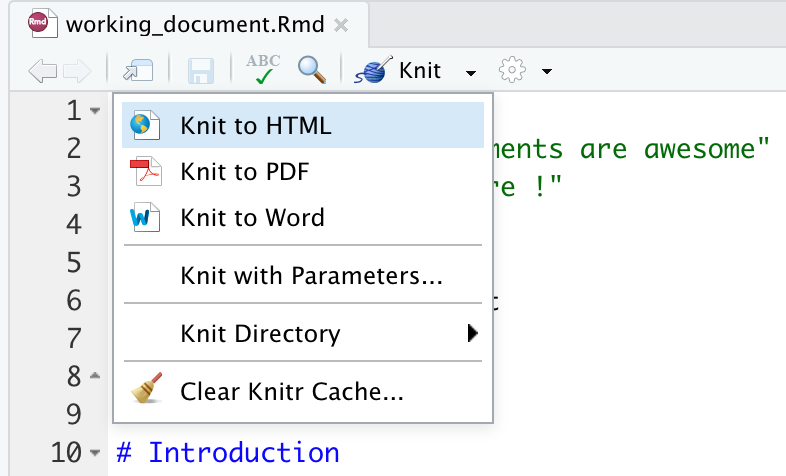Collapse the Introduction section at line 10
Screen dimensions: 786x476
95,453
